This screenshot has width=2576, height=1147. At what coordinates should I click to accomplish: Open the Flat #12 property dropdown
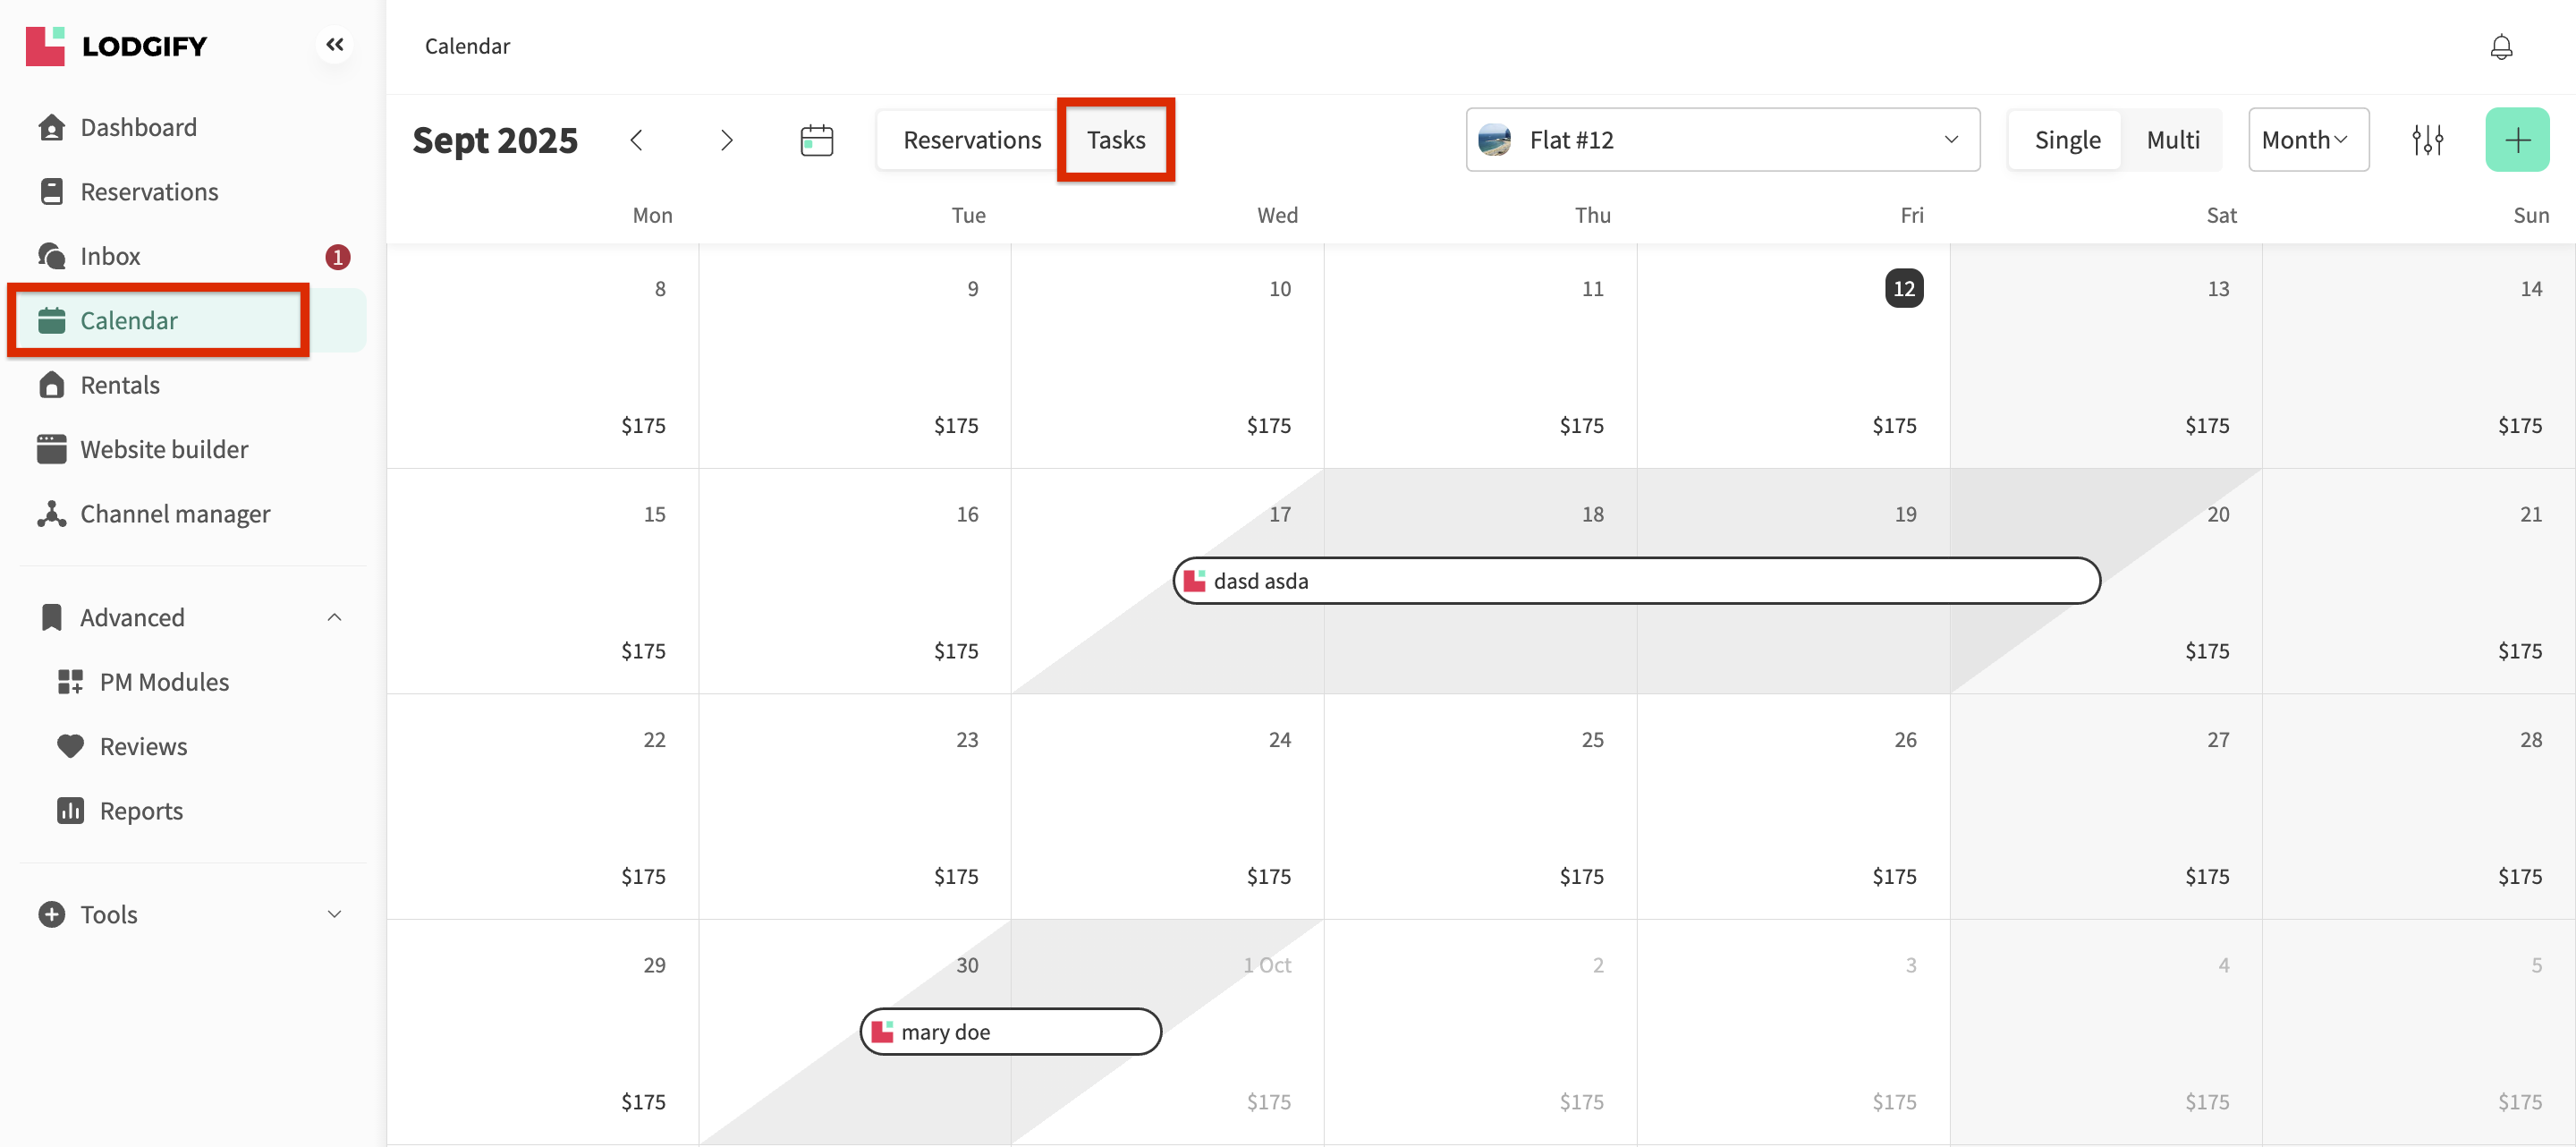coord(1721,140)
